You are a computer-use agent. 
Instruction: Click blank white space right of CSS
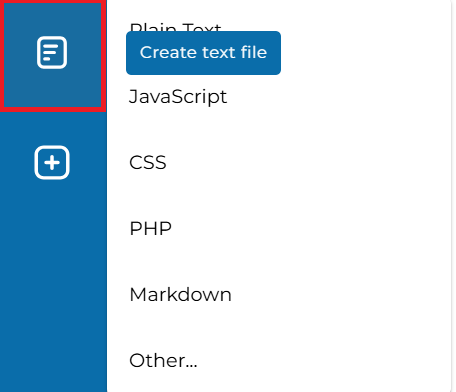click(307, 163)
